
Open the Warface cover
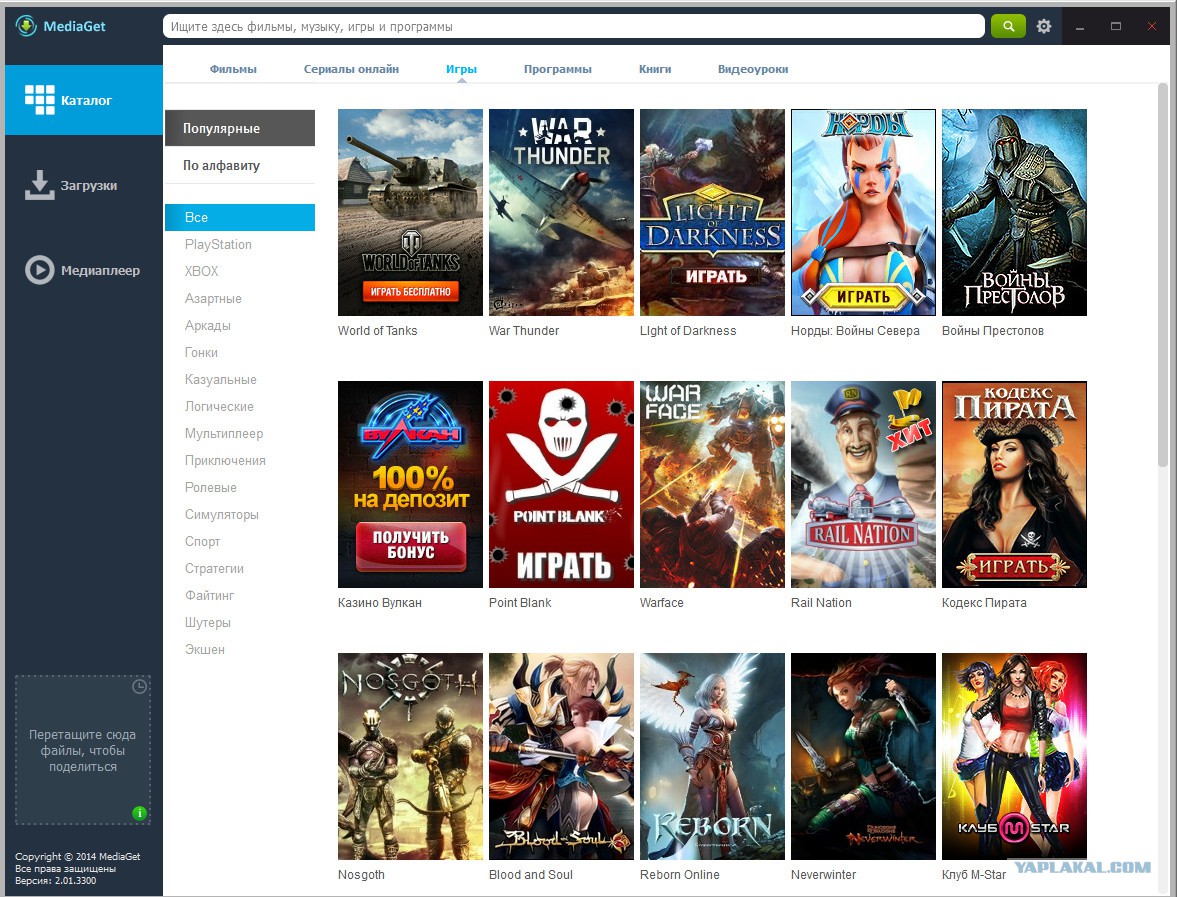[712, 484]
